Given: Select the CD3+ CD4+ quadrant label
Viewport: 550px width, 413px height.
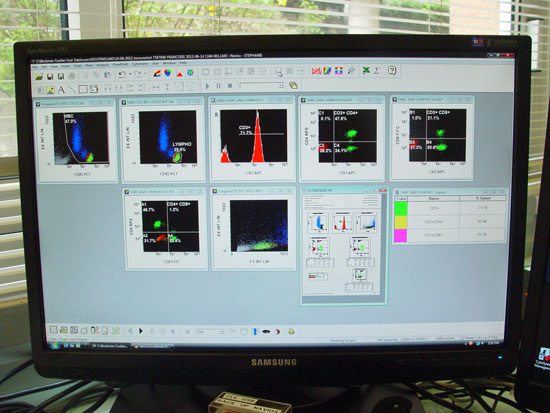Looking at the screenshot, I should pos(346,113).
